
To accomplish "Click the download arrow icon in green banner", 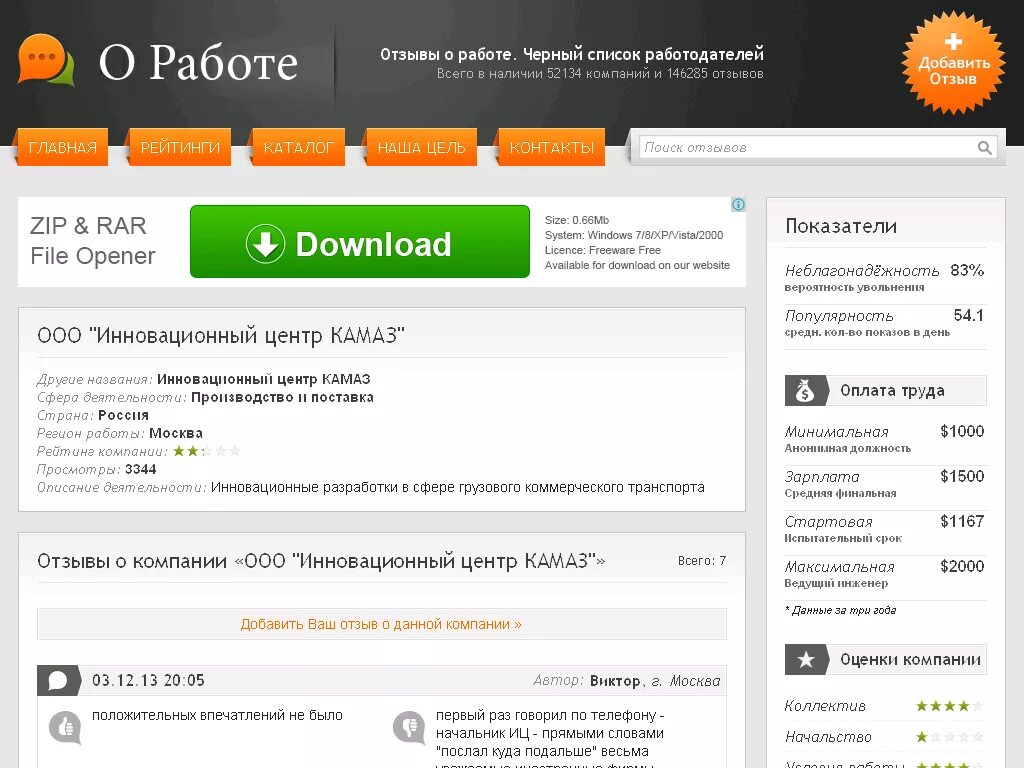I will pos(265,244).
